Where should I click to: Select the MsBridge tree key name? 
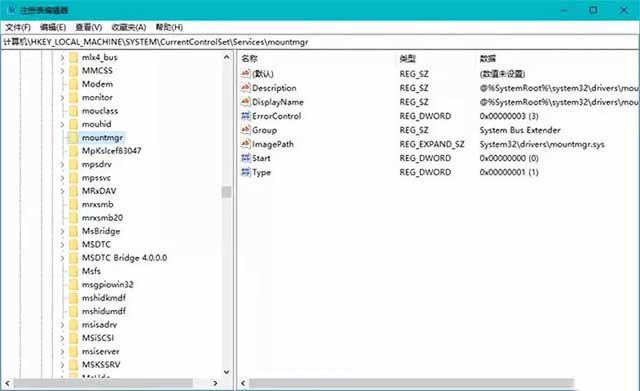[x=101, y=231]
